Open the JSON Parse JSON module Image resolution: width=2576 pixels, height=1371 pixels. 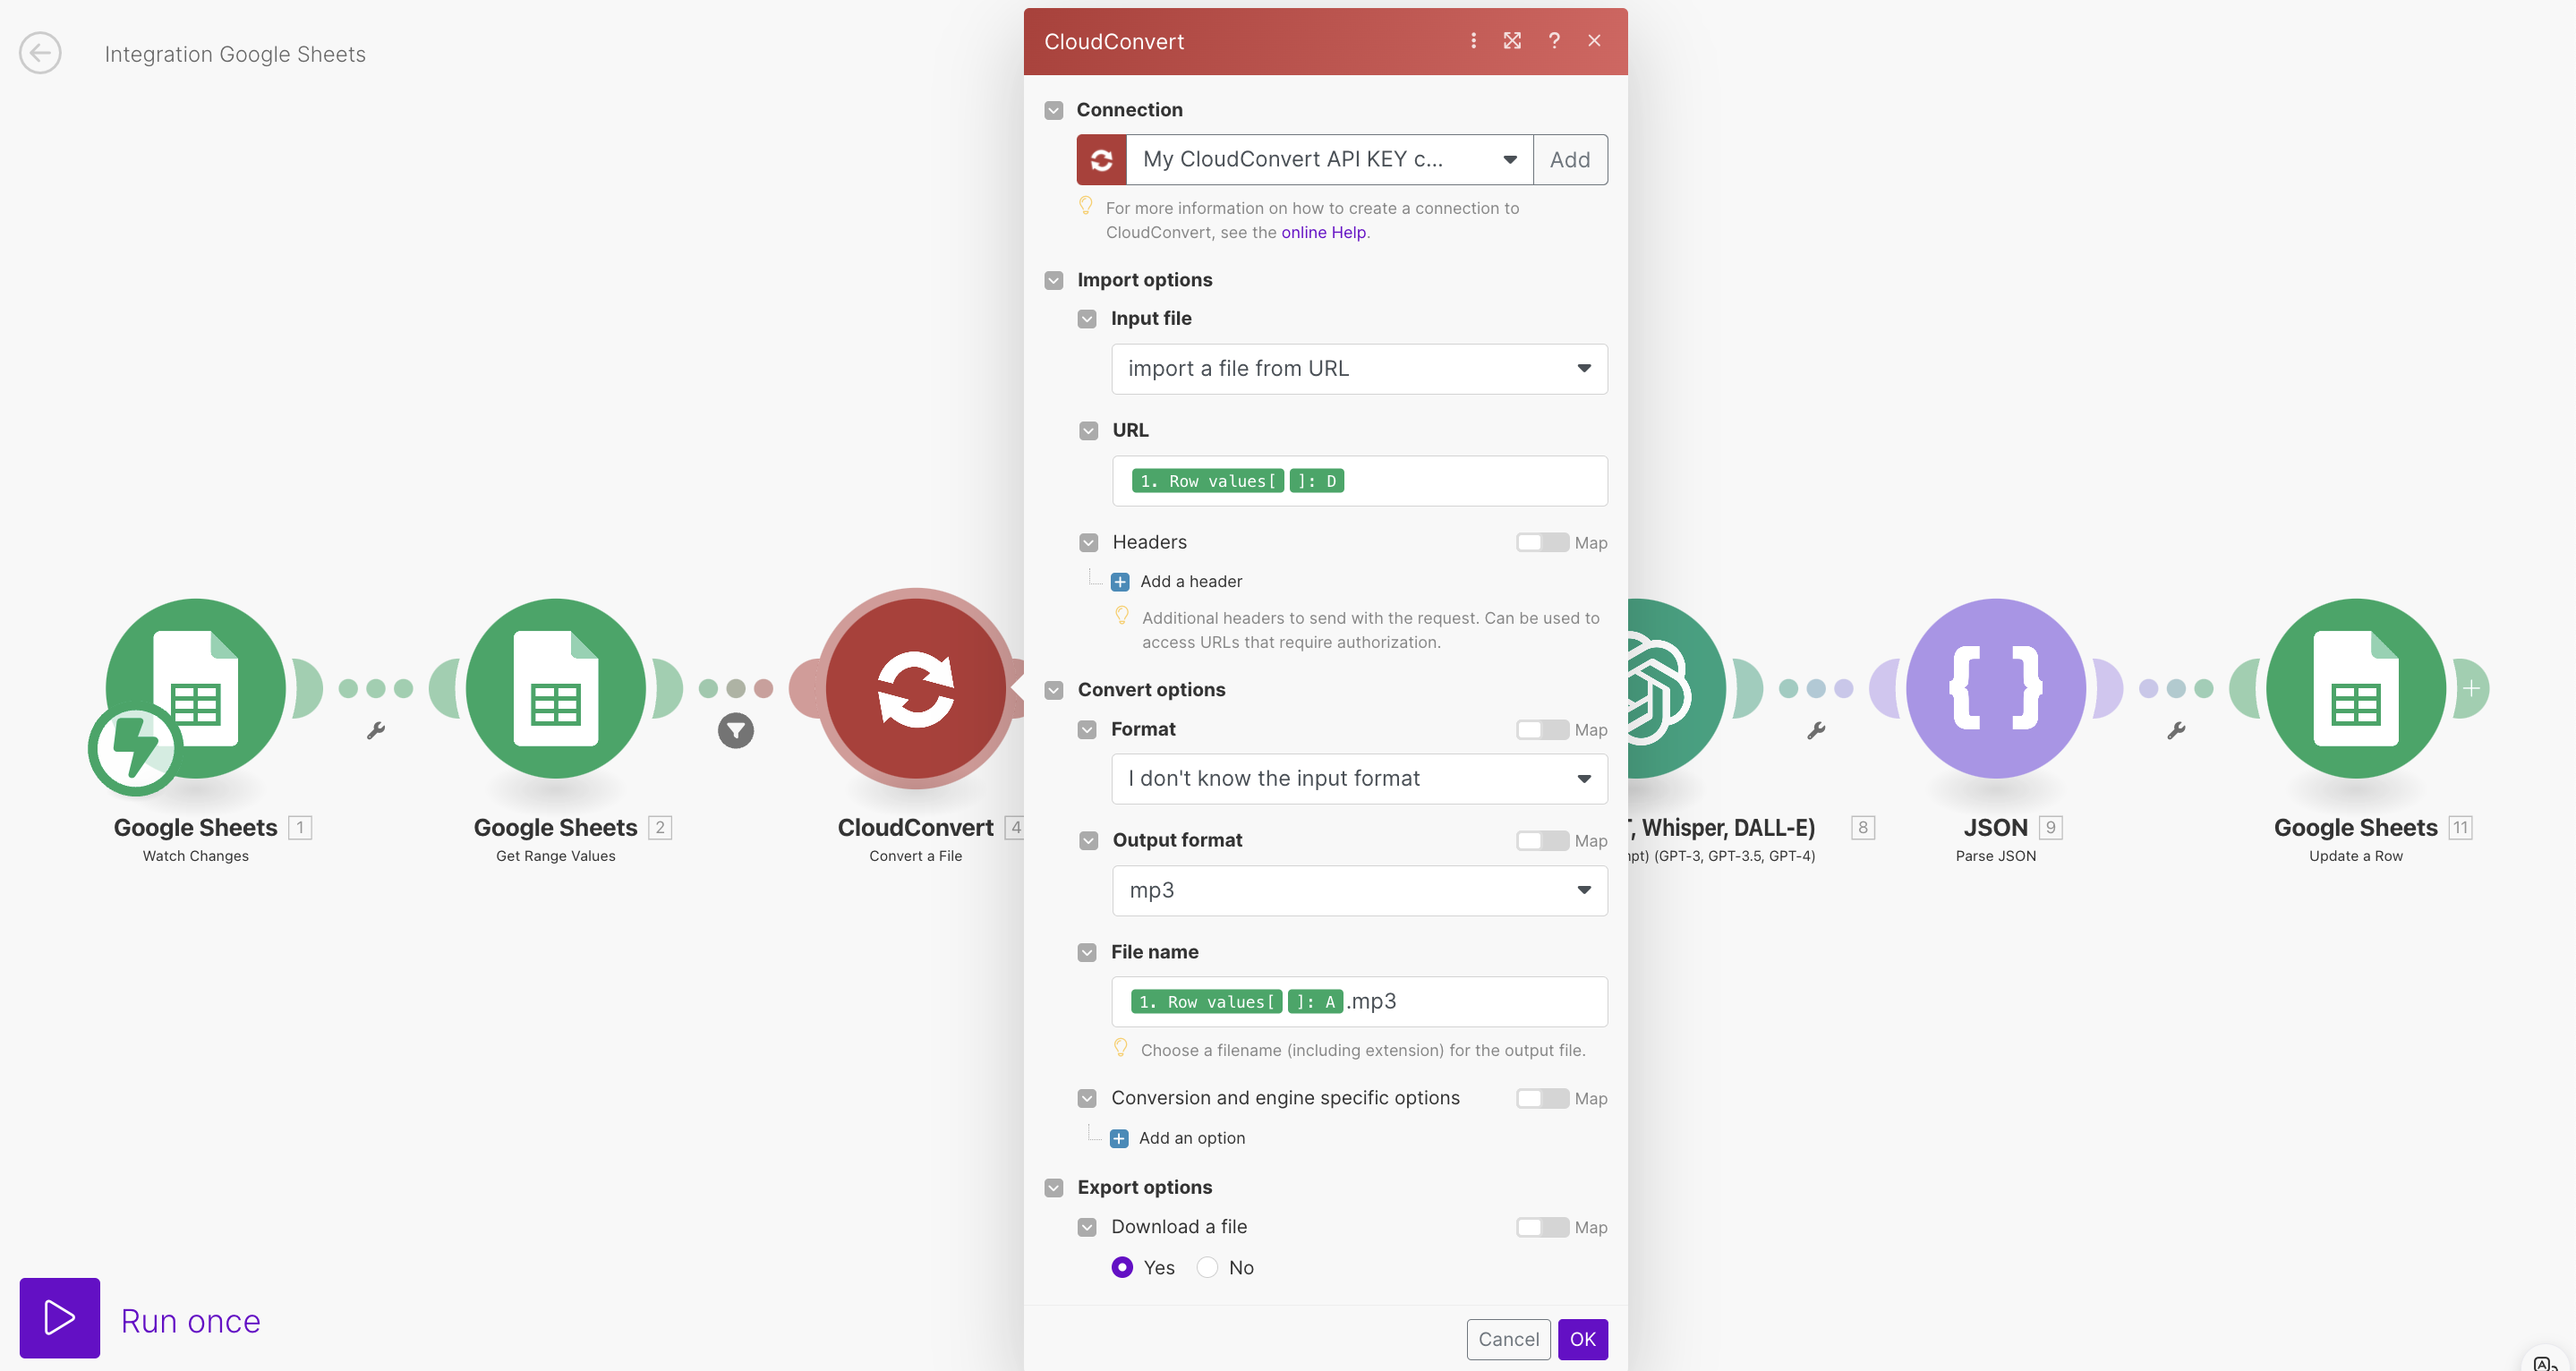pyautogui.click(x=1996, y=688)
